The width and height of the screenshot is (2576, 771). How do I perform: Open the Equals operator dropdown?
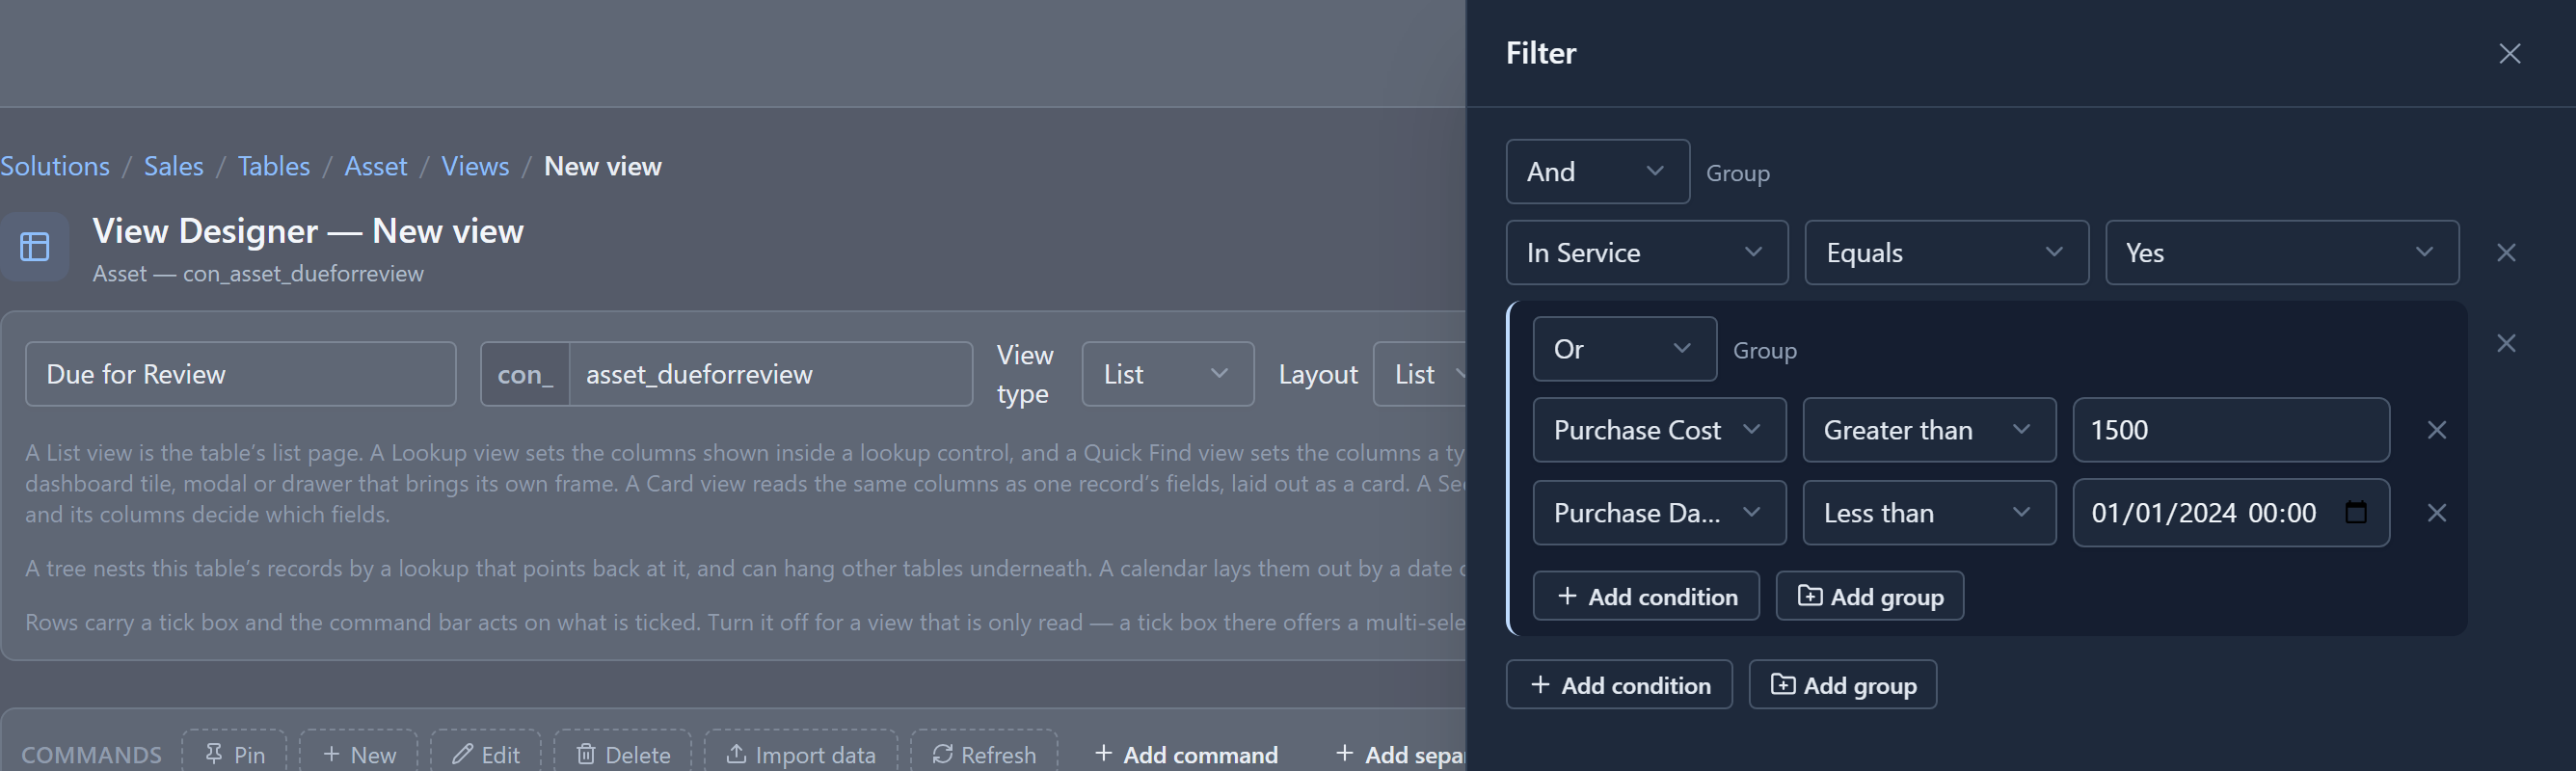(x=1946, y=253)
